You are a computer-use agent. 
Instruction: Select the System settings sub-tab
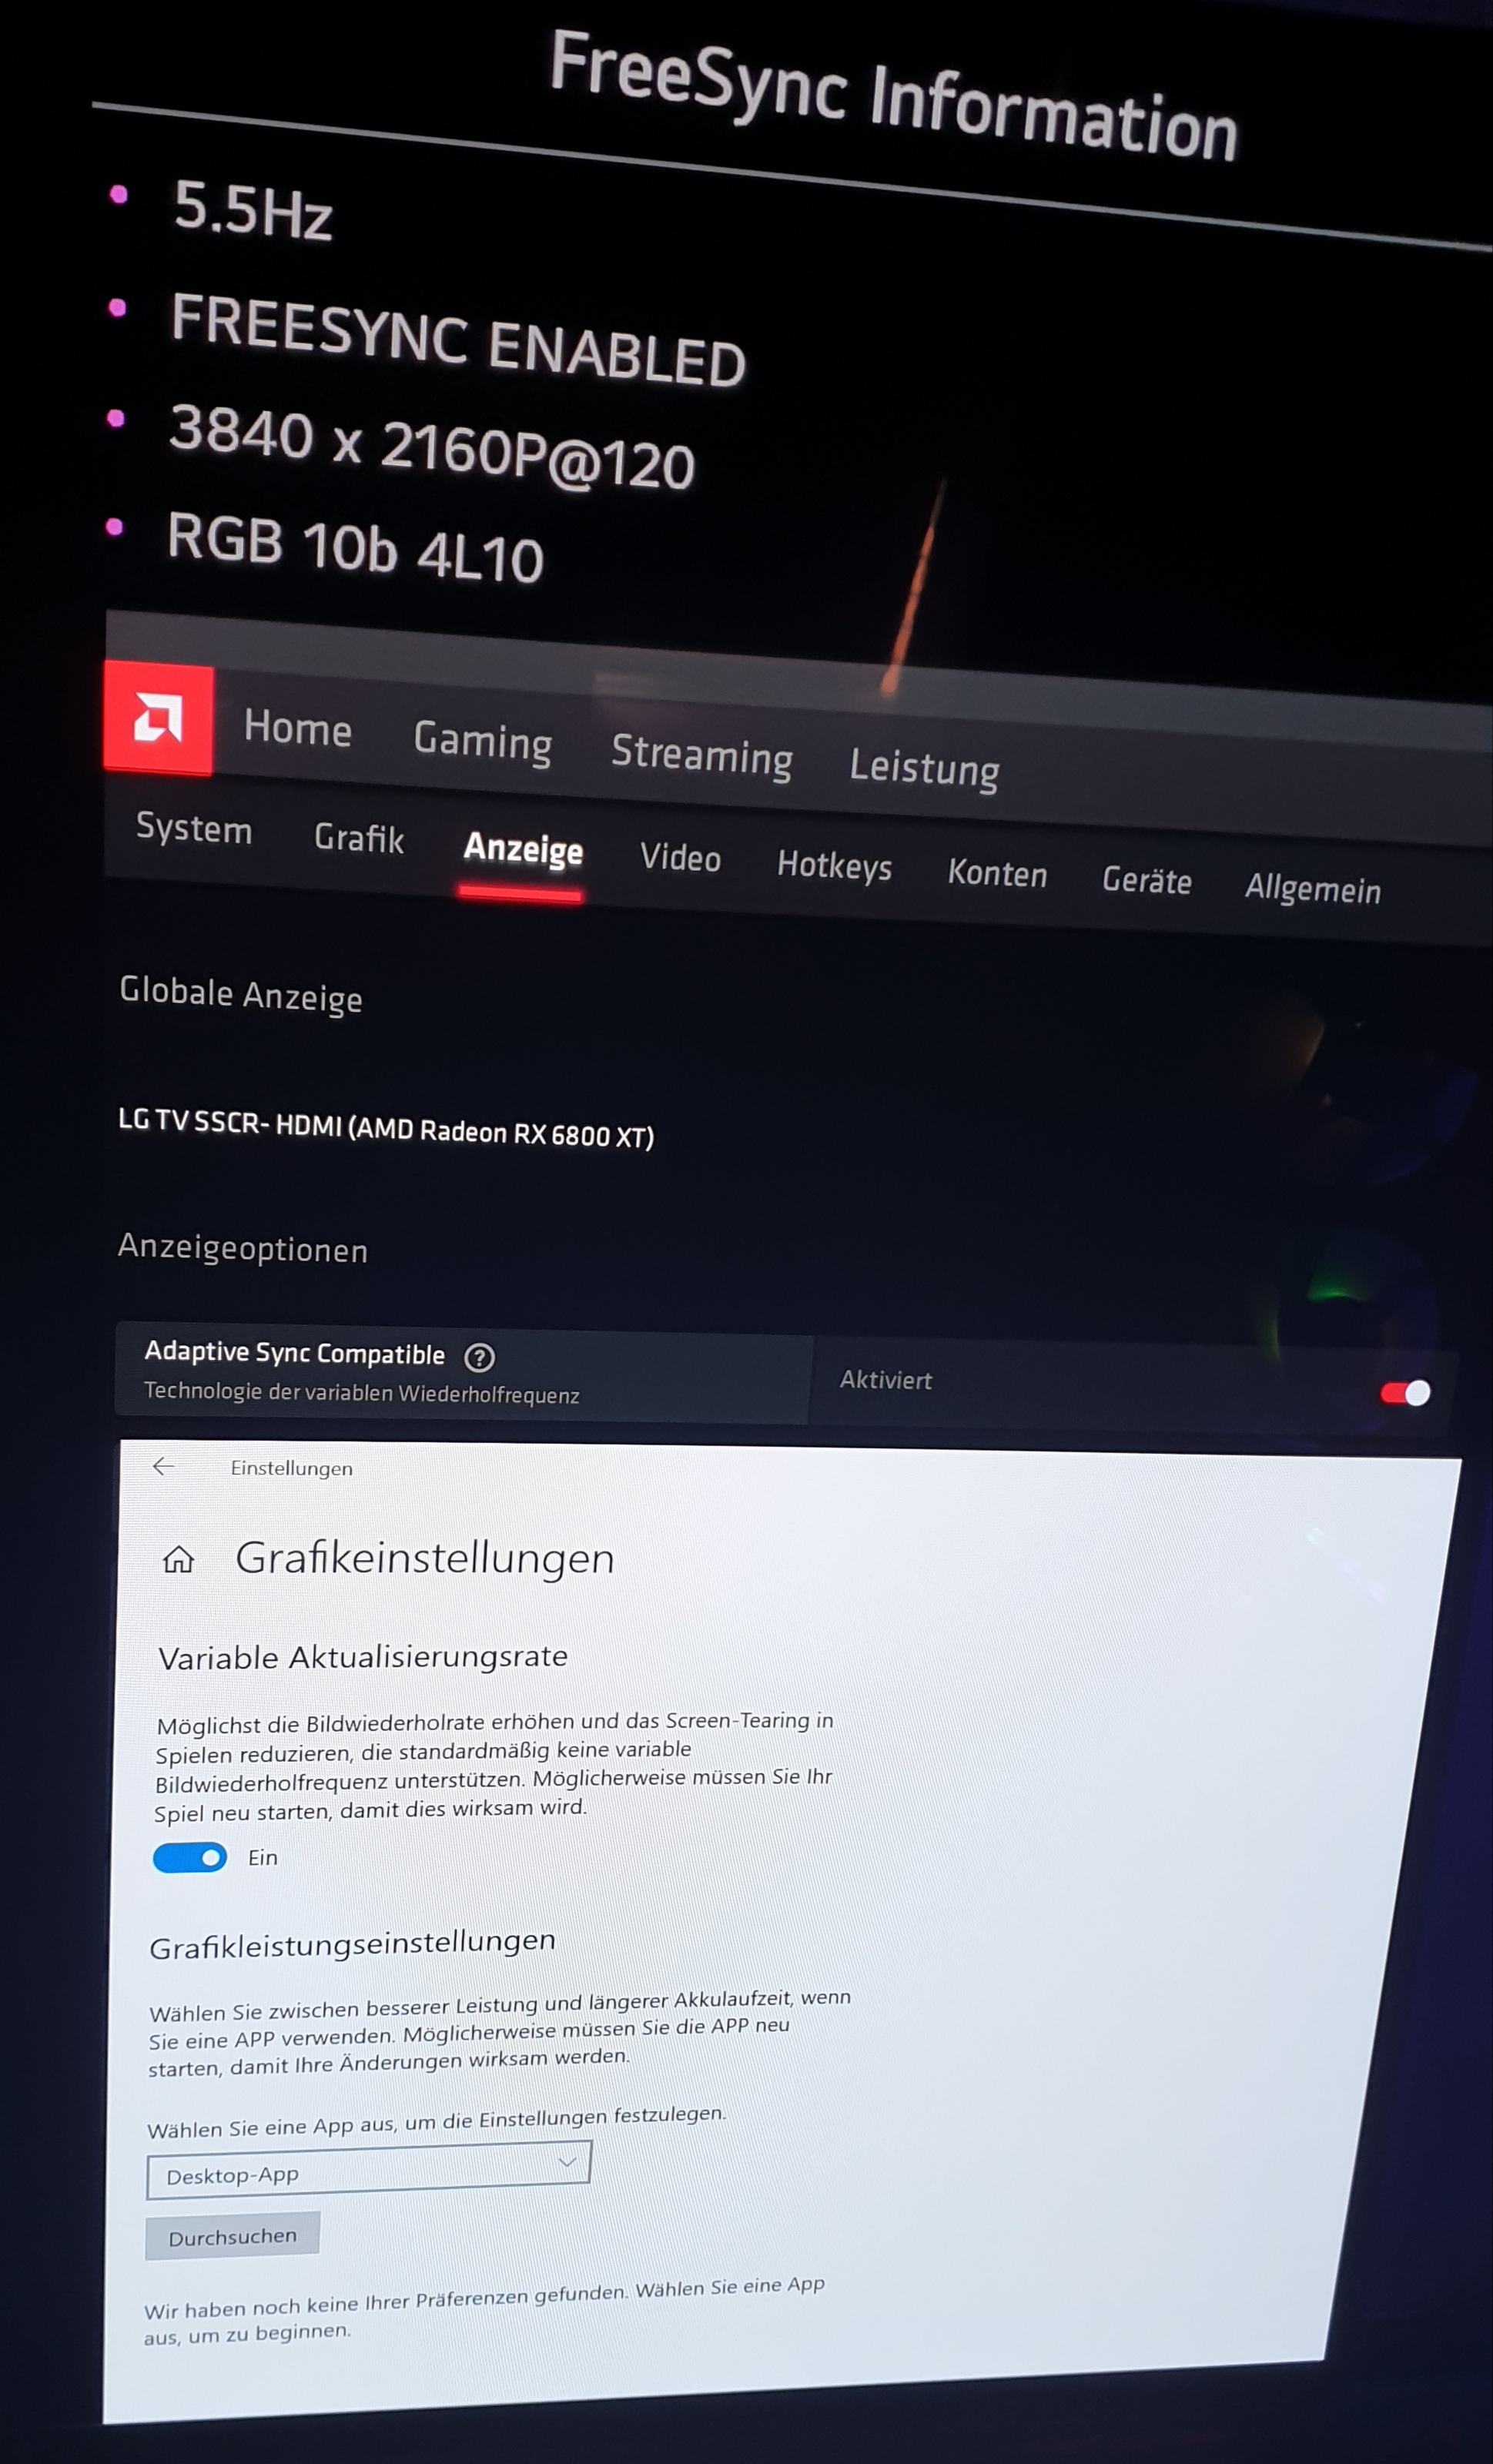pyautogui.click(x=194, y=829)
